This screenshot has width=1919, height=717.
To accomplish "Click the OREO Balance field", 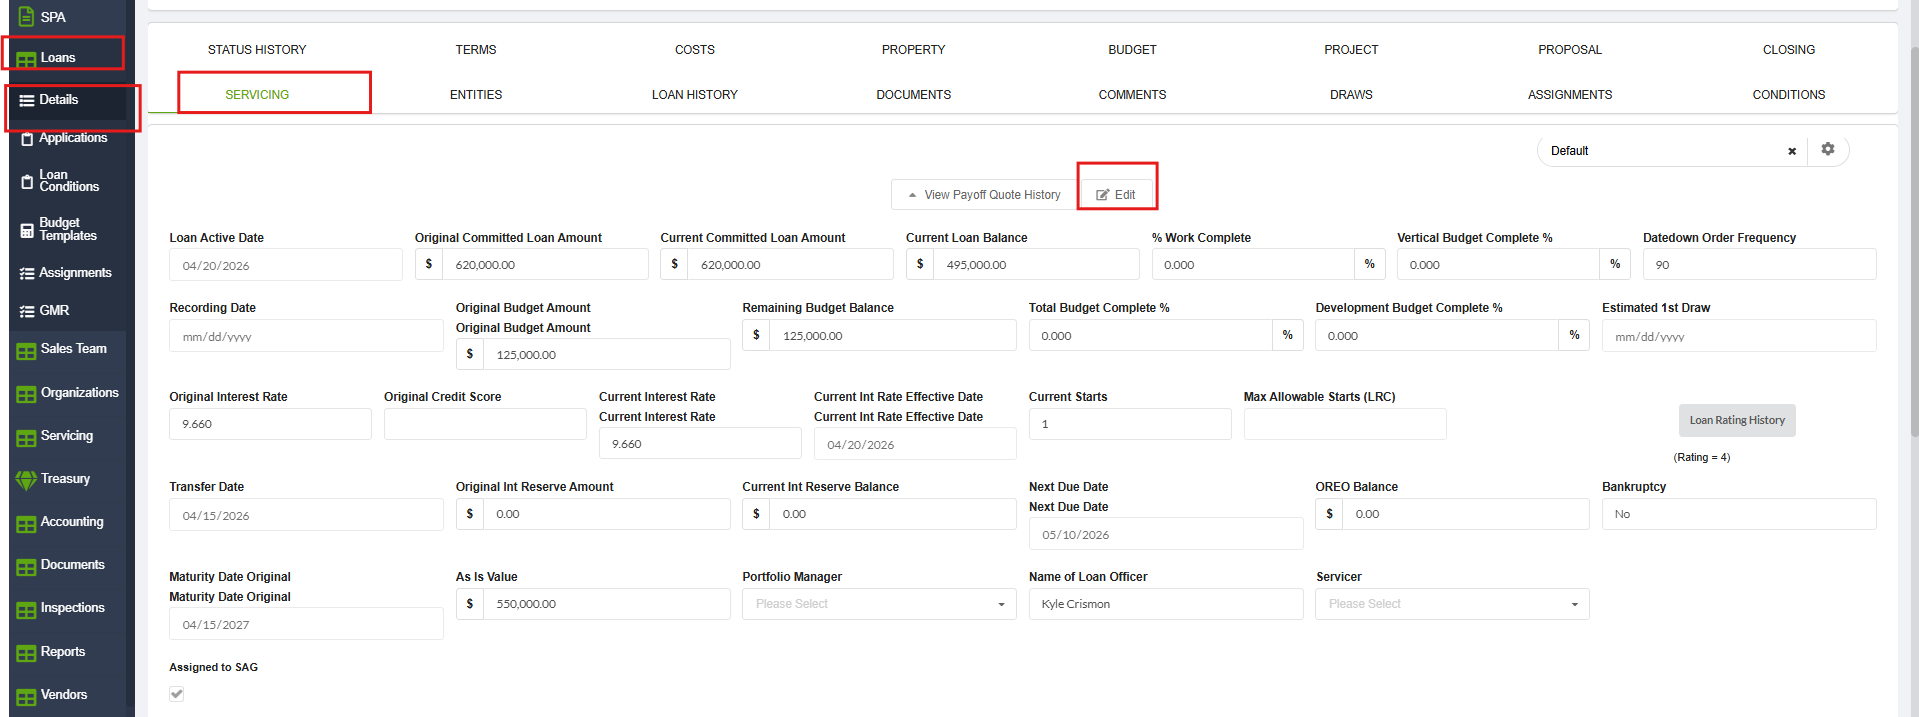I will click(x=1466, y=514).
